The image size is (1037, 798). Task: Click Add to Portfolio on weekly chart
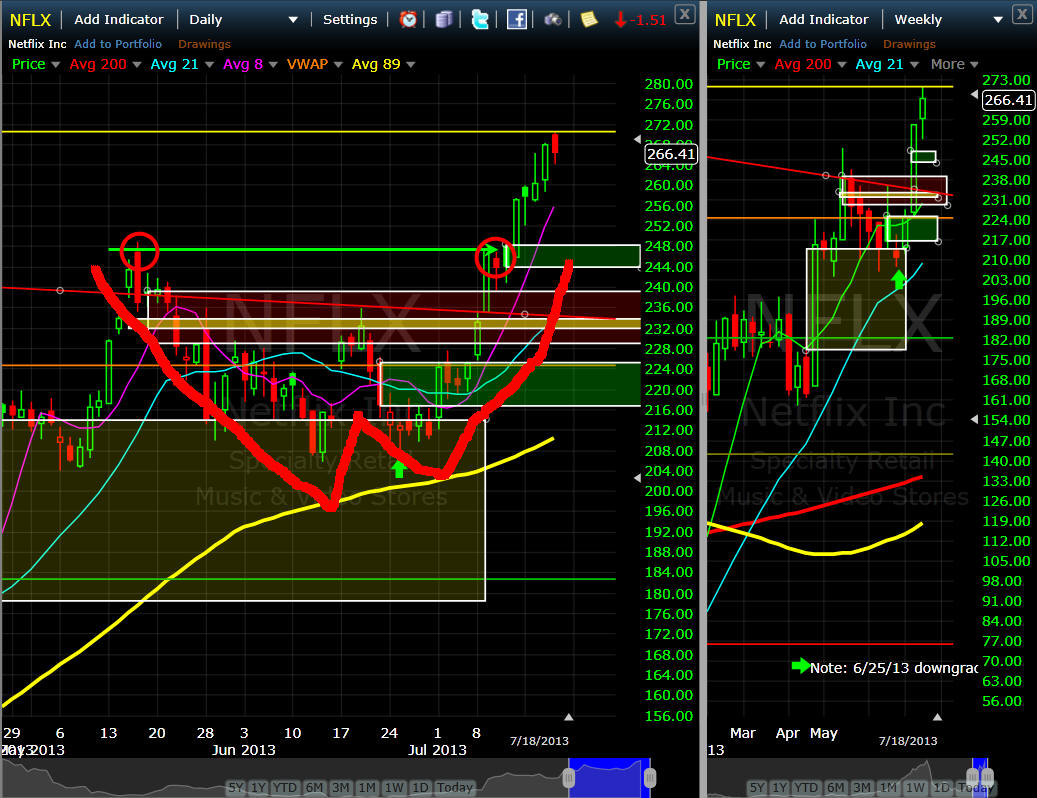[823, 44]
